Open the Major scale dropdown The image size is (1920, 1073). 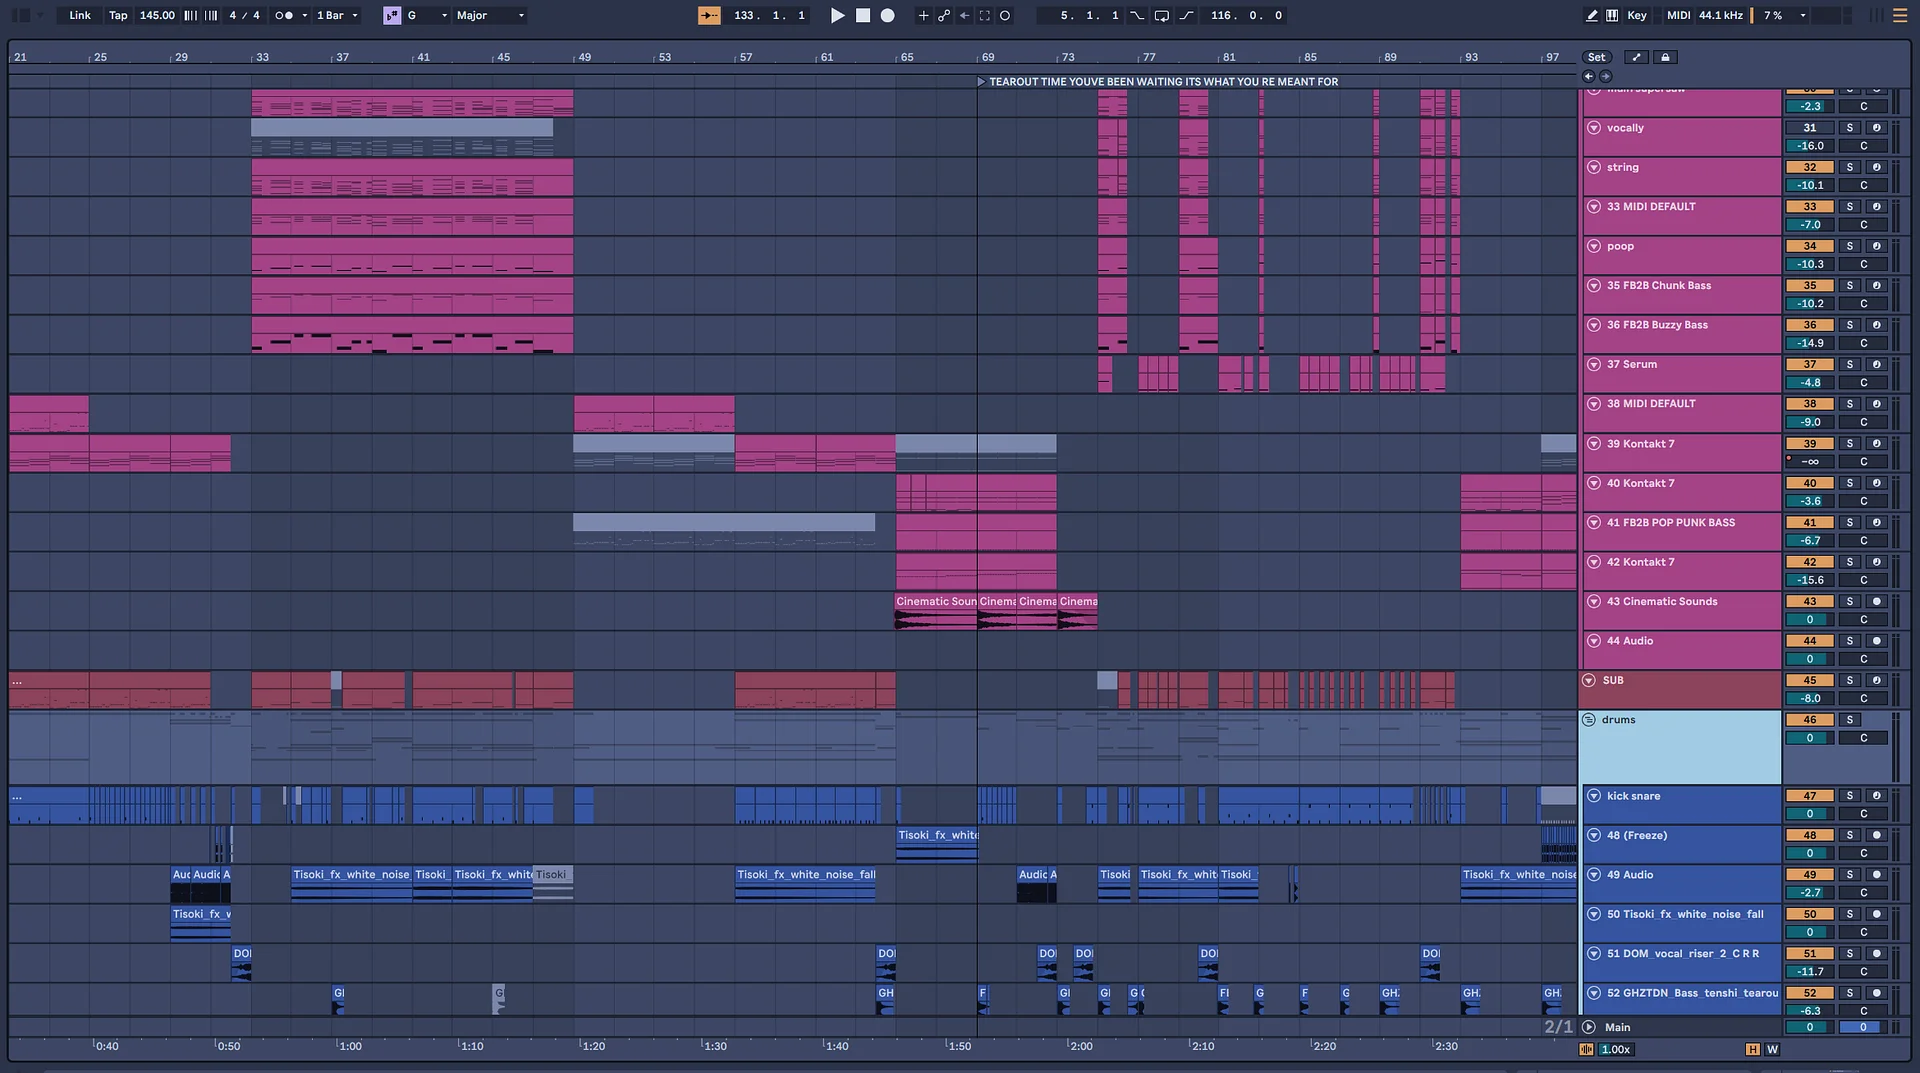coord(490,15)
